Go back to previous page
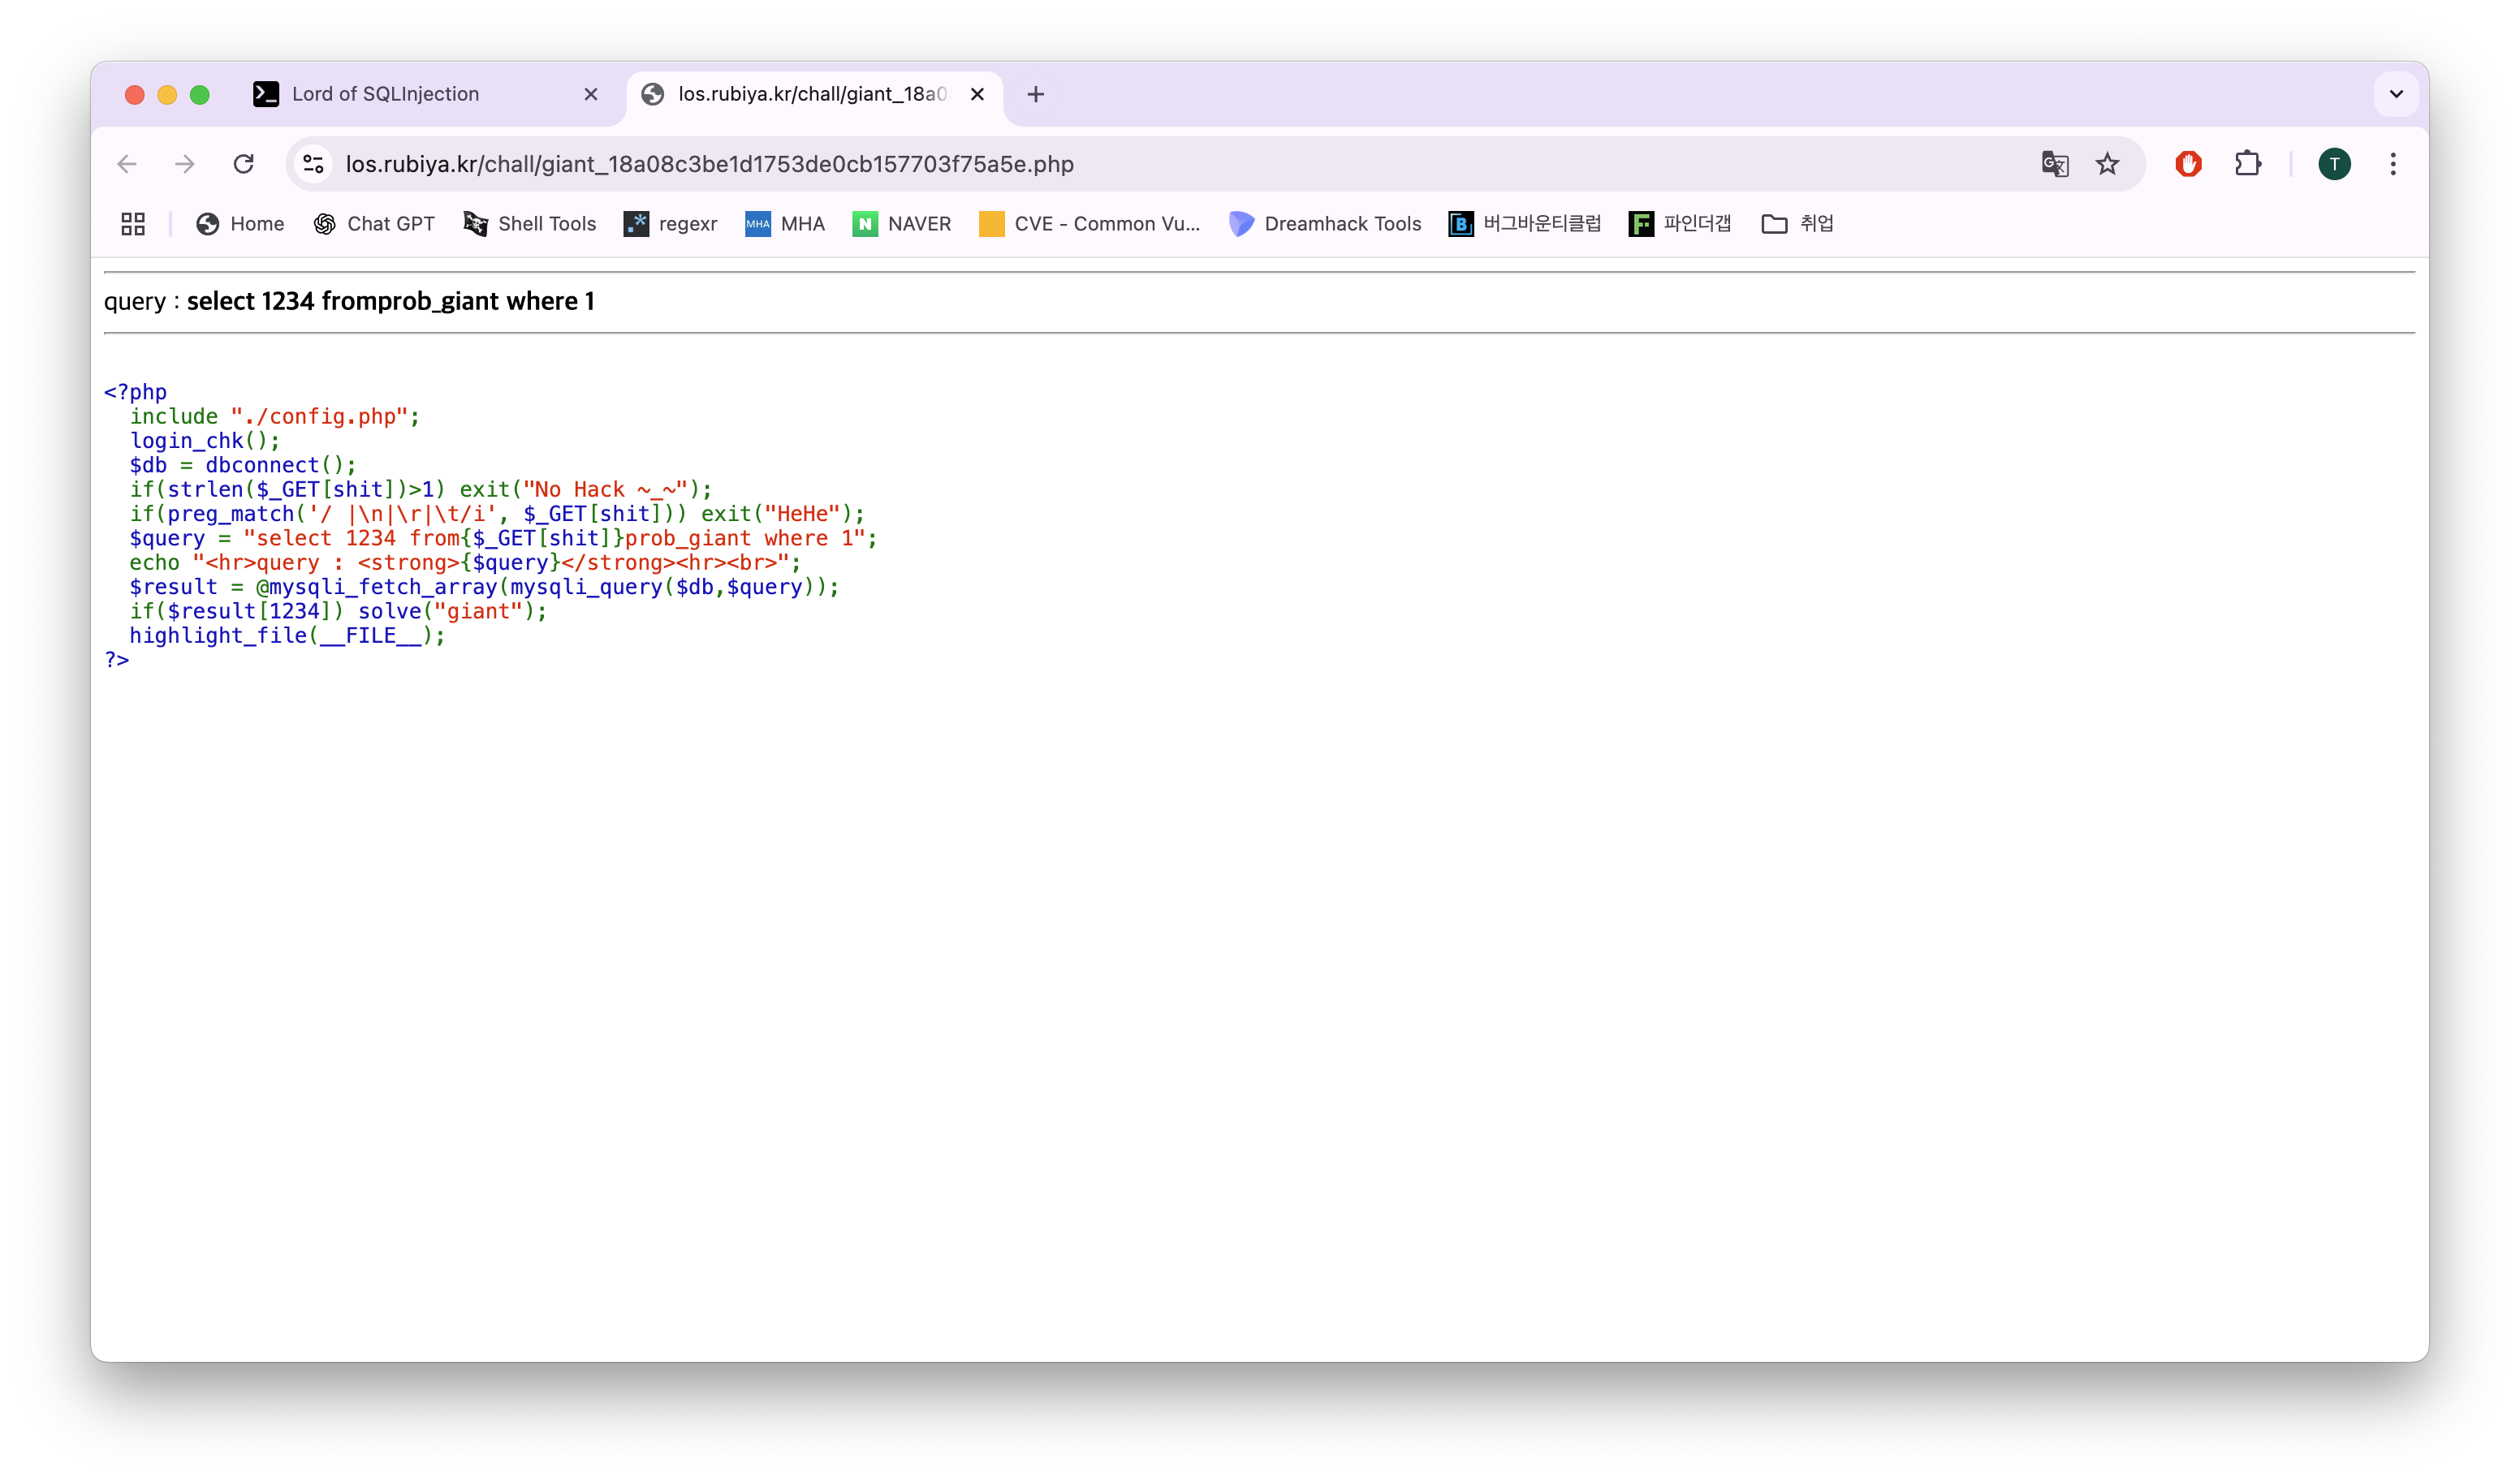The width and height of the screenshot is (2520, 1482). click(127, 164)
